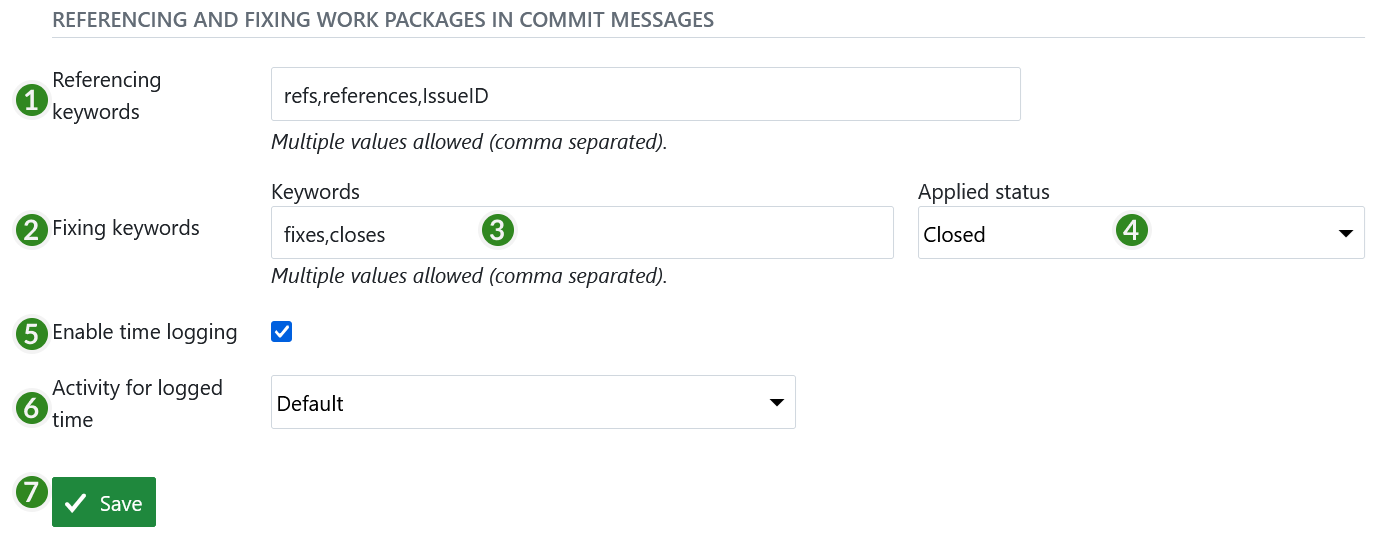Viewport: 1389px width, 544px height.
Task: Click the number 3 badge in Keywords field
Action: (x=497, y=230)
